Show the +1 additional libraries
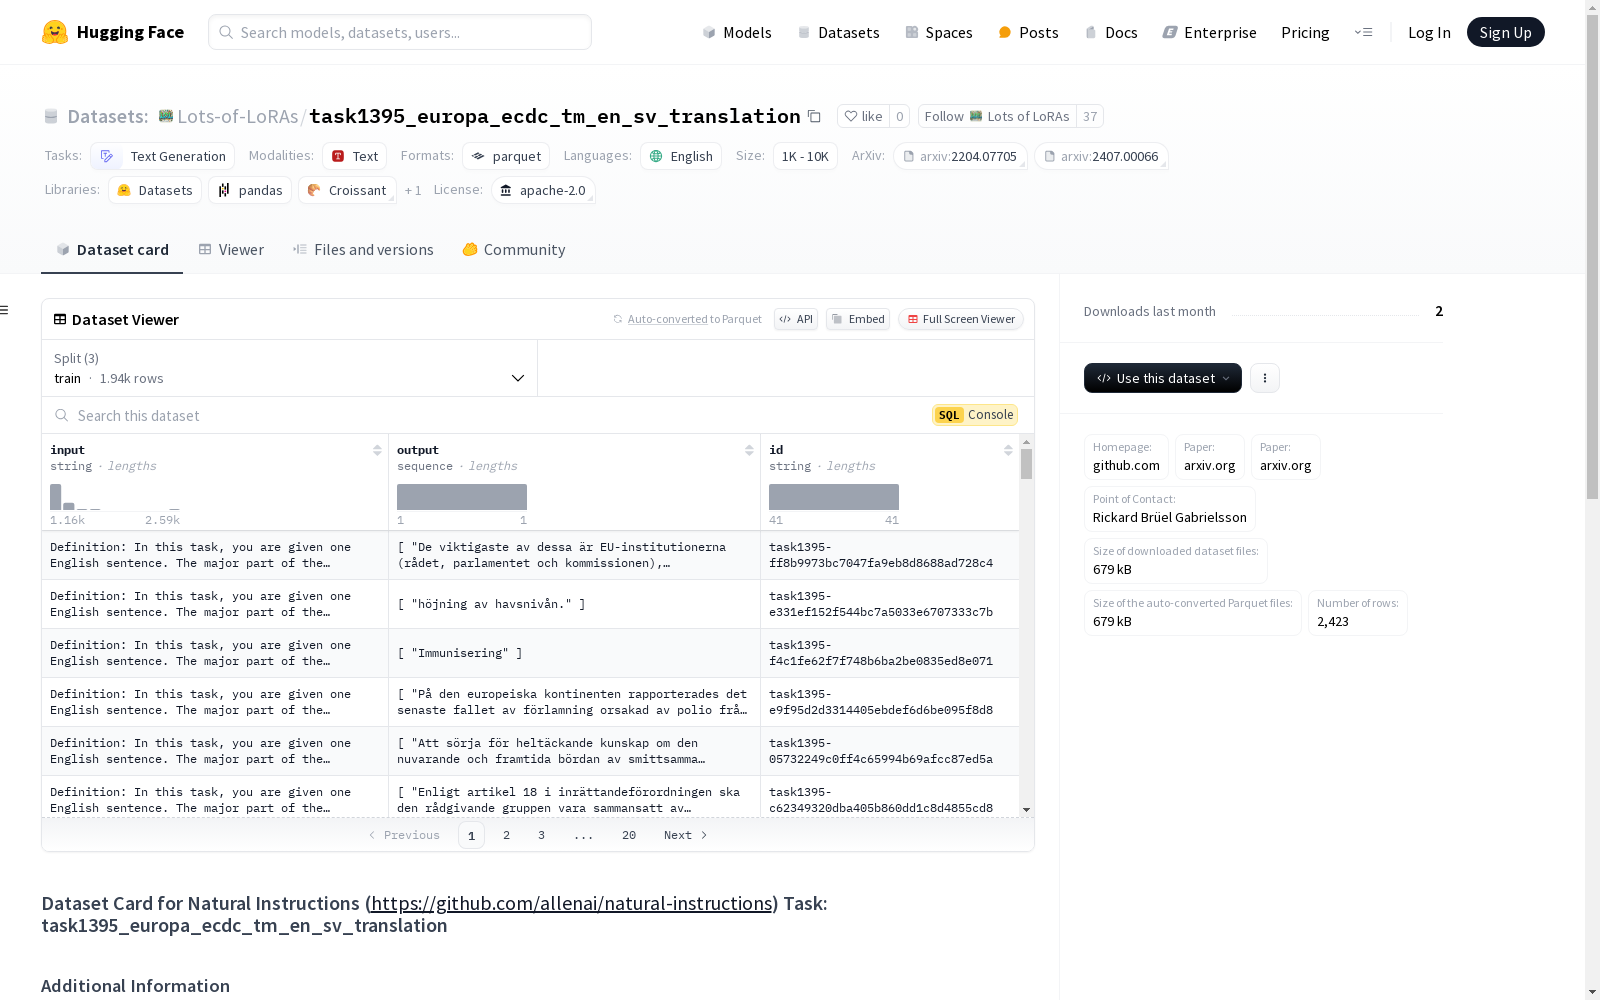Screen dimensions: 1600x1000 pos(413,190)
